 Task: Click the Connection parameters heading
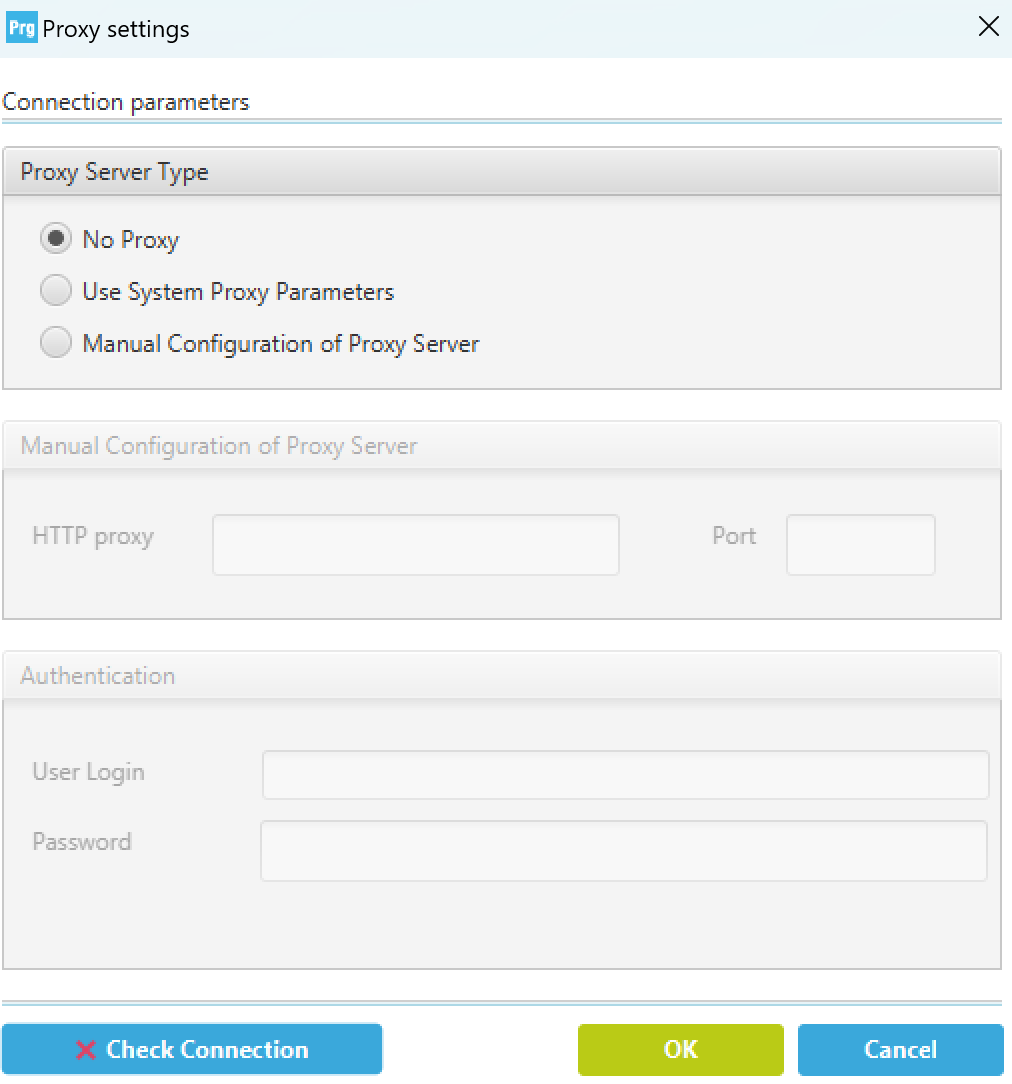pos(126,101)
